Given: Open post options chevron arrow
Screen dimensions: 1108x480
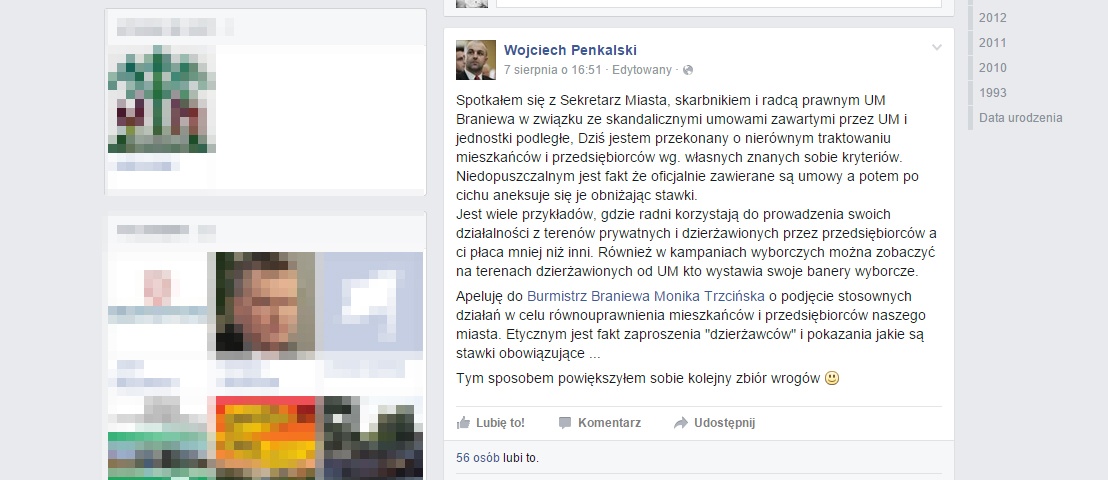Looking at the screenshot, I should point(936,47).
